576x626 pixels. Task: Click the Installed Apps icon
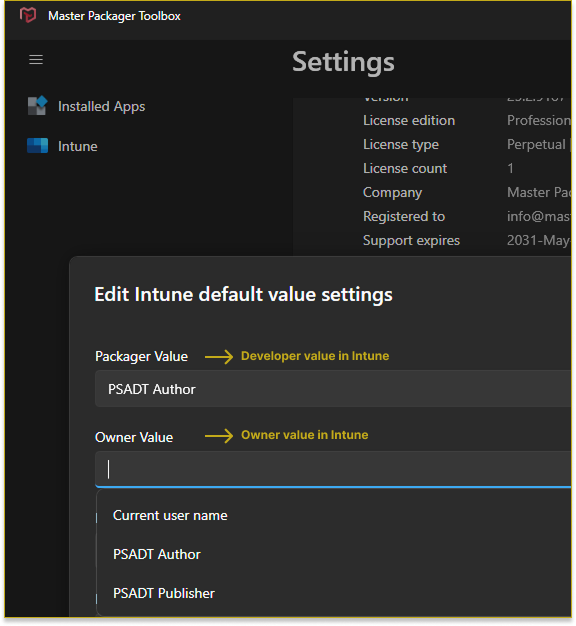tap(38, 106)
